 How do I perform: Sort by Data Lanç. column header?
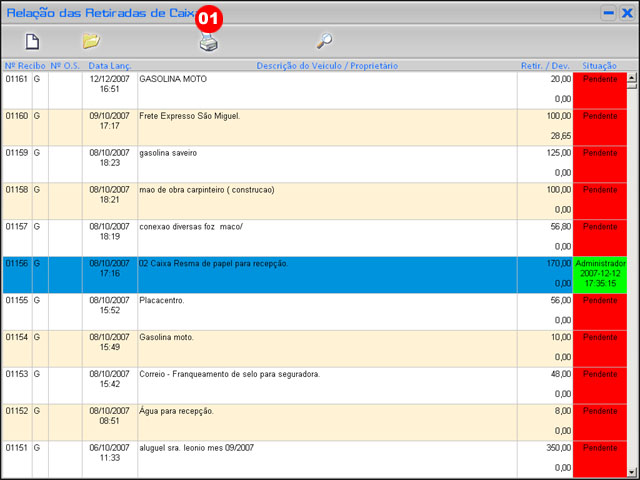[x=109, y=65]
